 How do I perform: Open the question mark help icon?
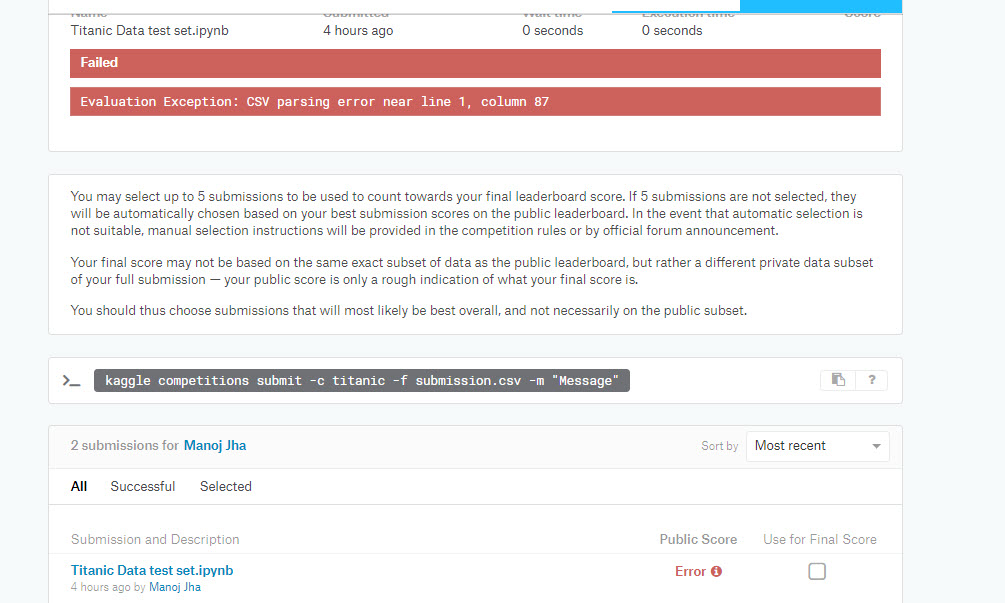(x=871, y=380)
